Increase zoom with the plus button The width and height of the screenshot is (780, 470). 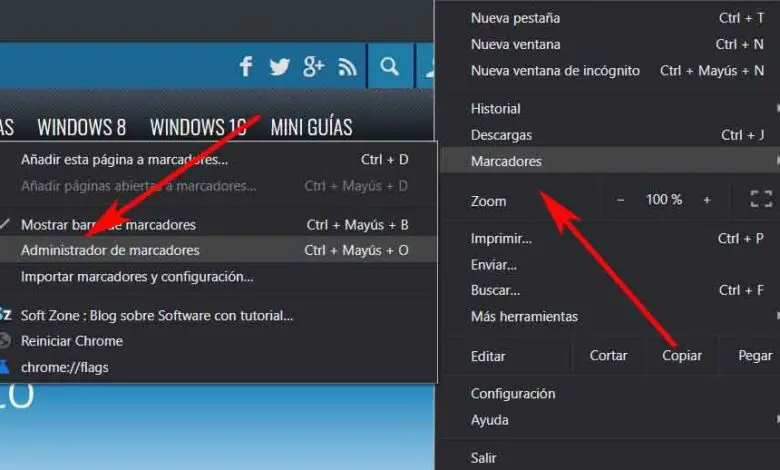(x=706, y=200)
